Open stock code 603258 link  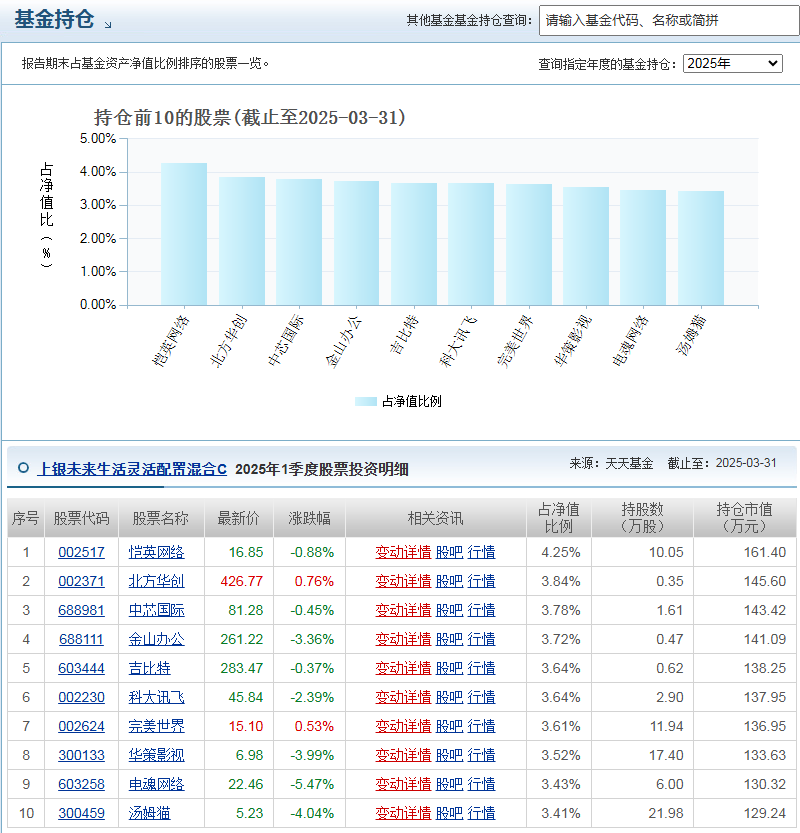pos(81,784)
